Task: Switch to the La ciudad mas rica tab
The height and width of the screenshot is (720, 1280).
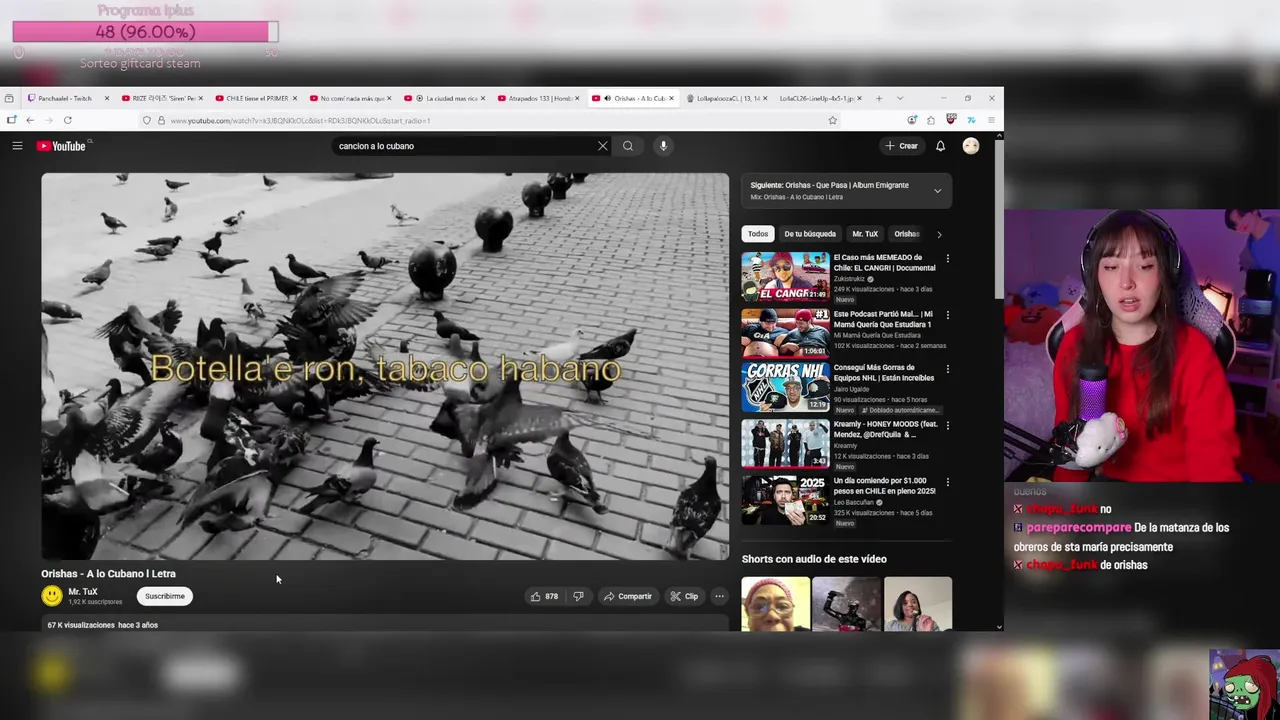Action: coord(444,98)
